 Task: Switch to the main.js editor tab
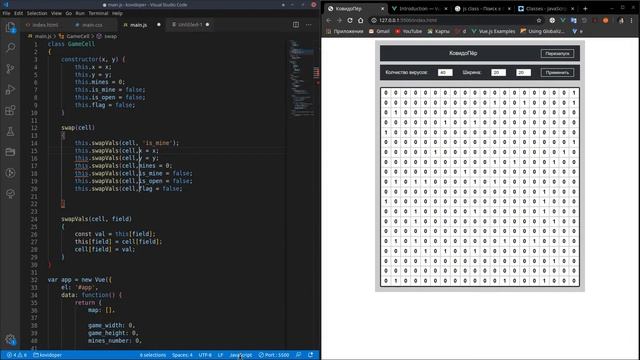(x=142, y=25)
